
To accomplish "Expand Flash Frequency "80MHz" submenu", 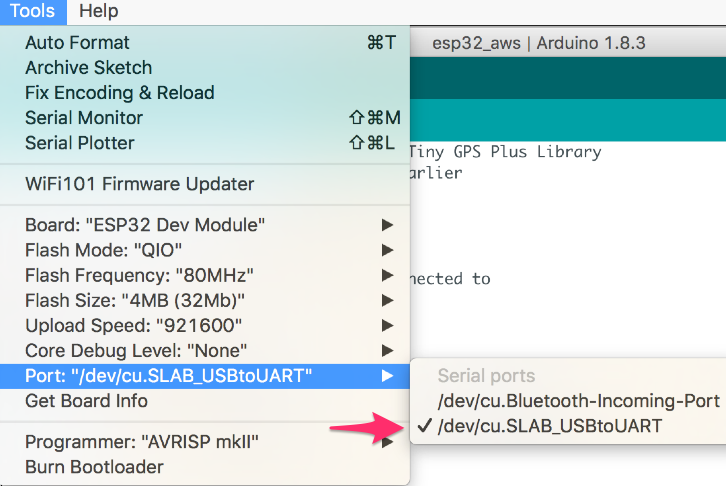I will [x=205, y=275].
